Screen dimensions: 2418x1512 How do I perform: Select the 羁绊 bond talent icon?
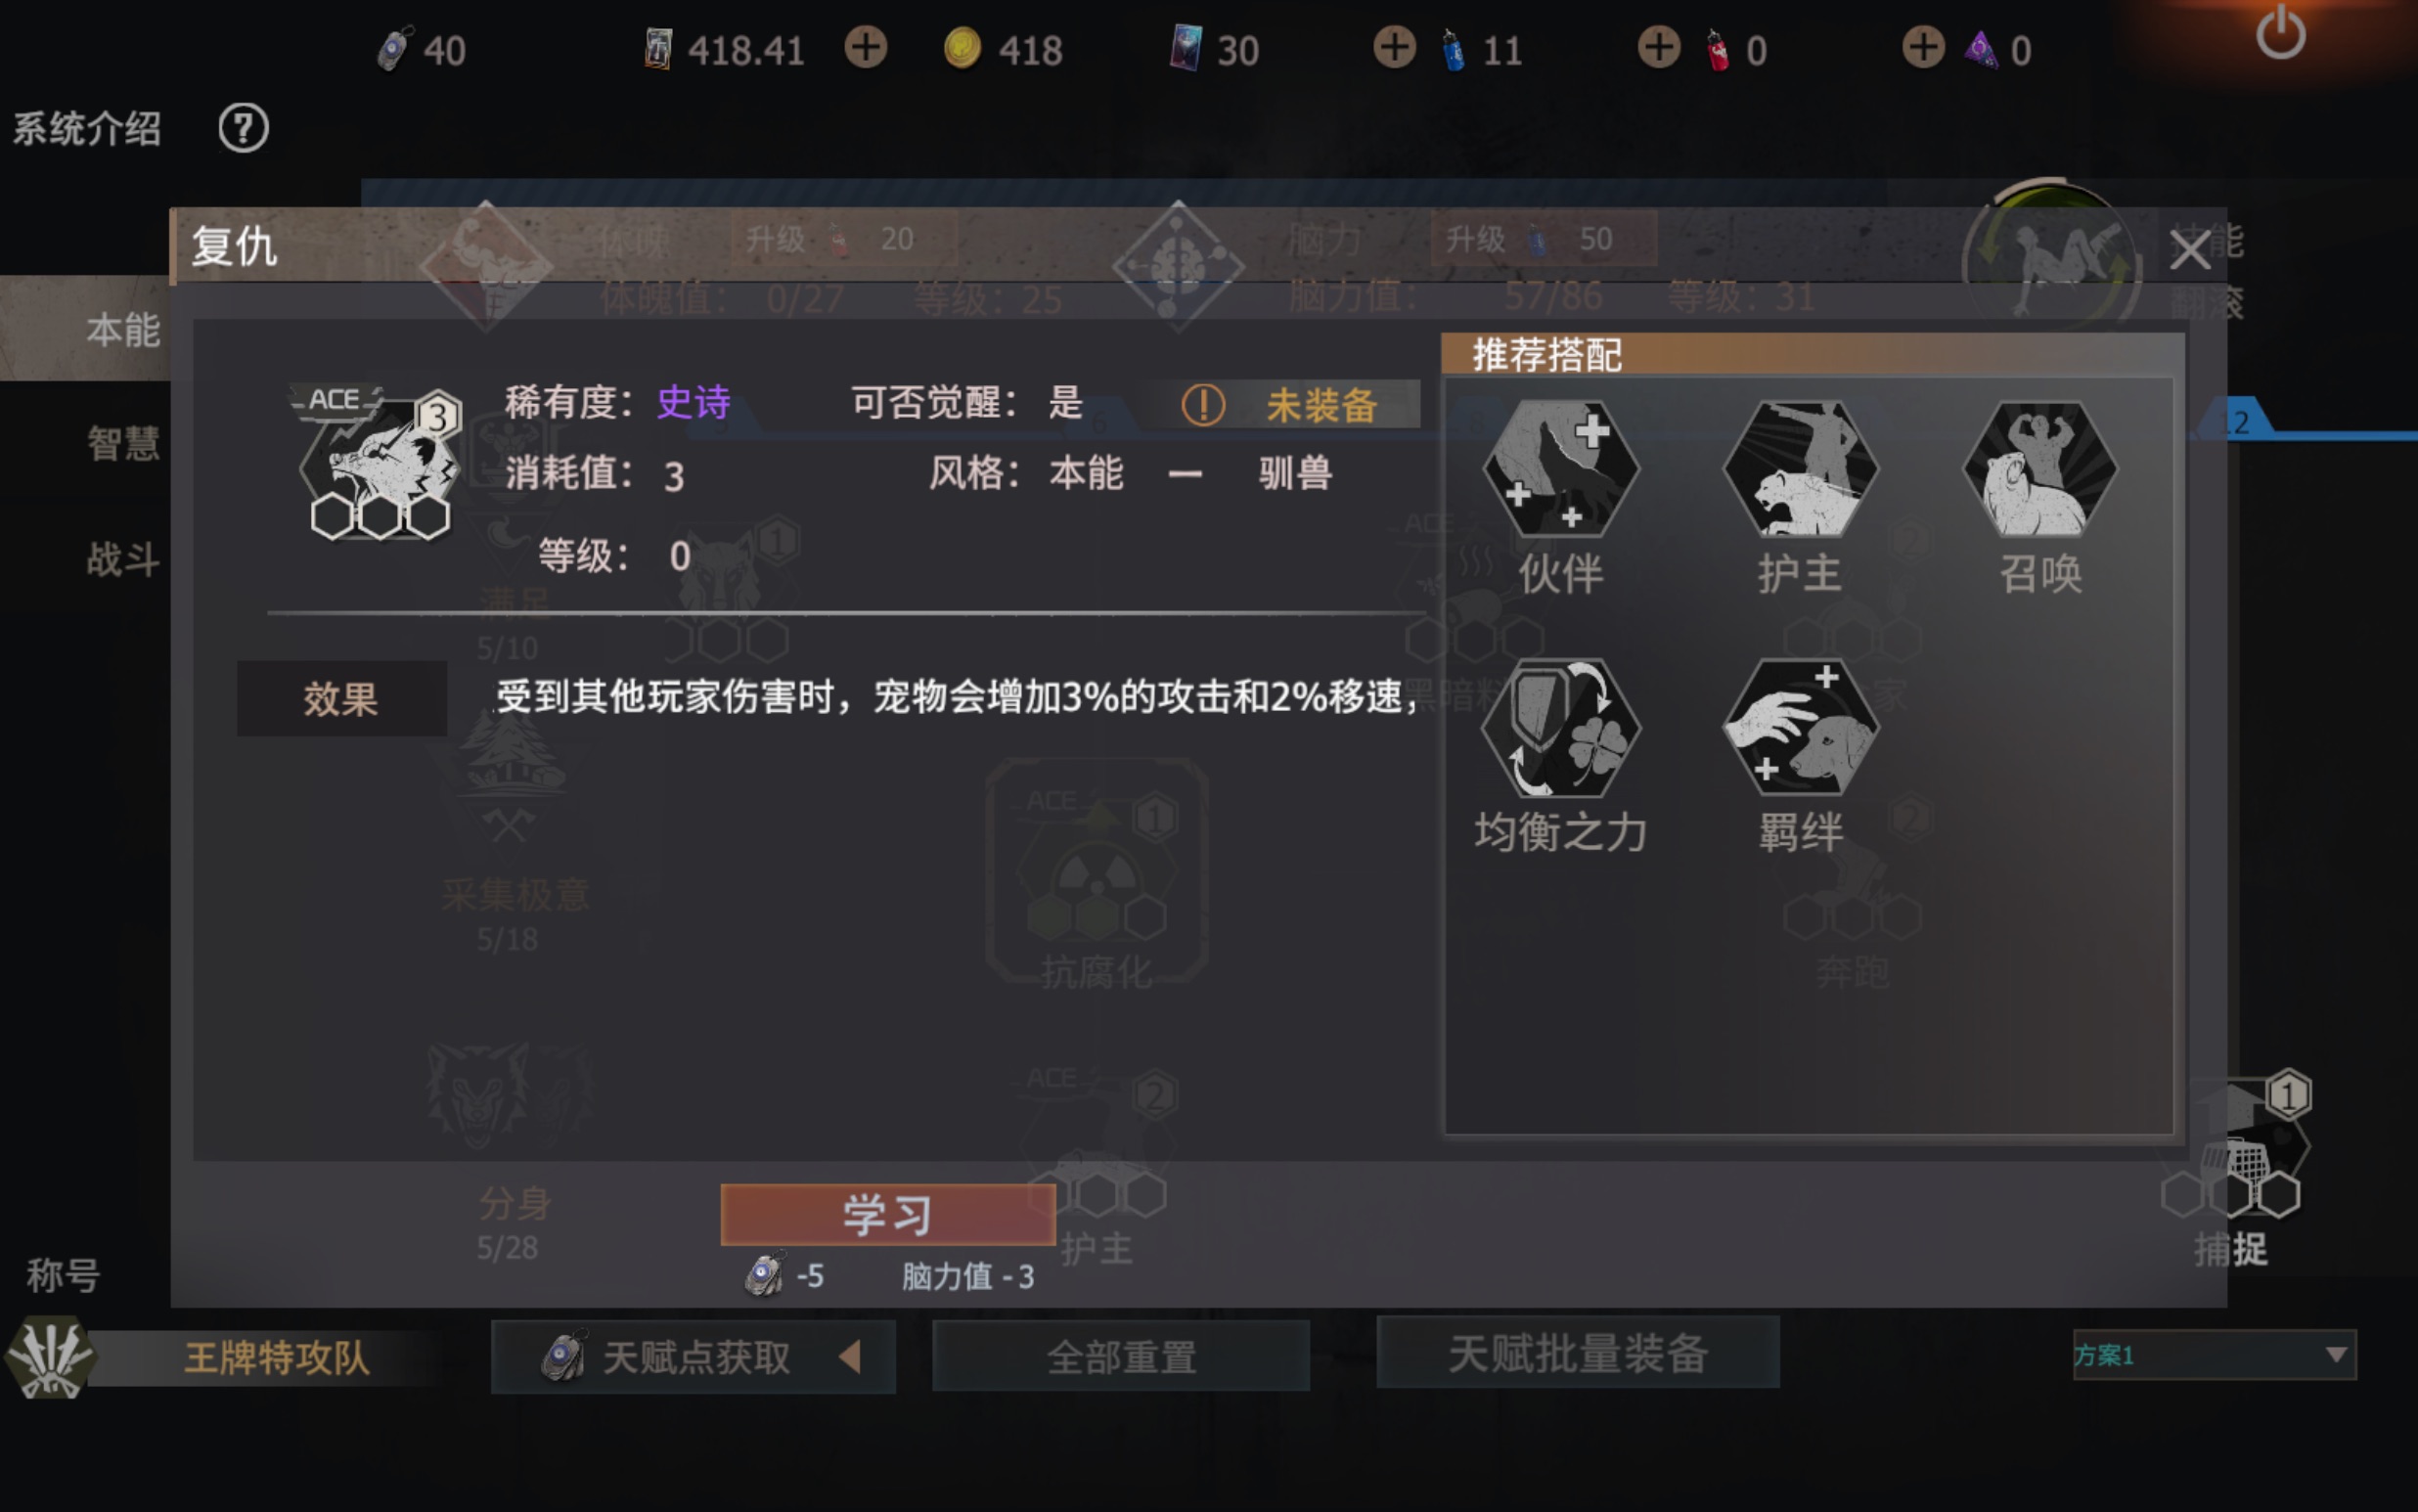coord(1800,727)
